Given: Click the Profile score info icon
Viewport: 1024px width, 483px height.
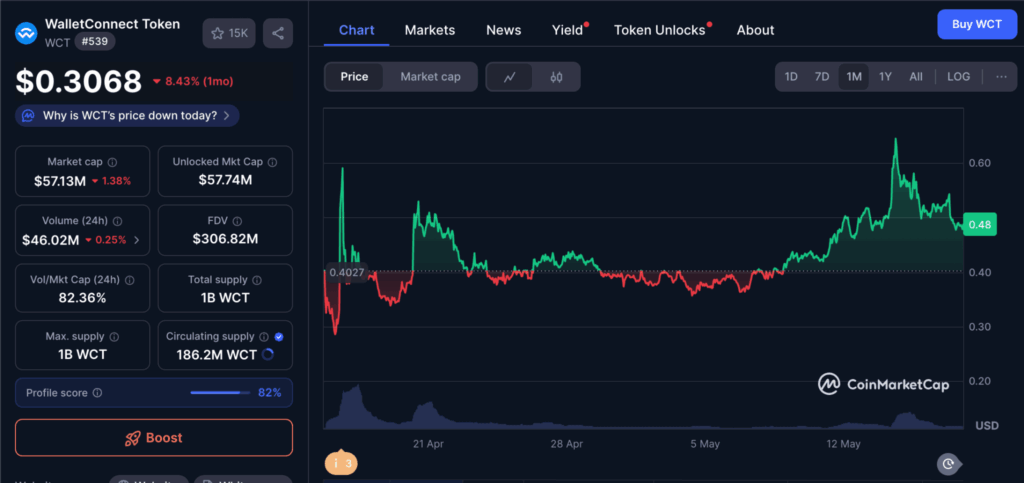Looking at the screenshot, I should (97, 393).
